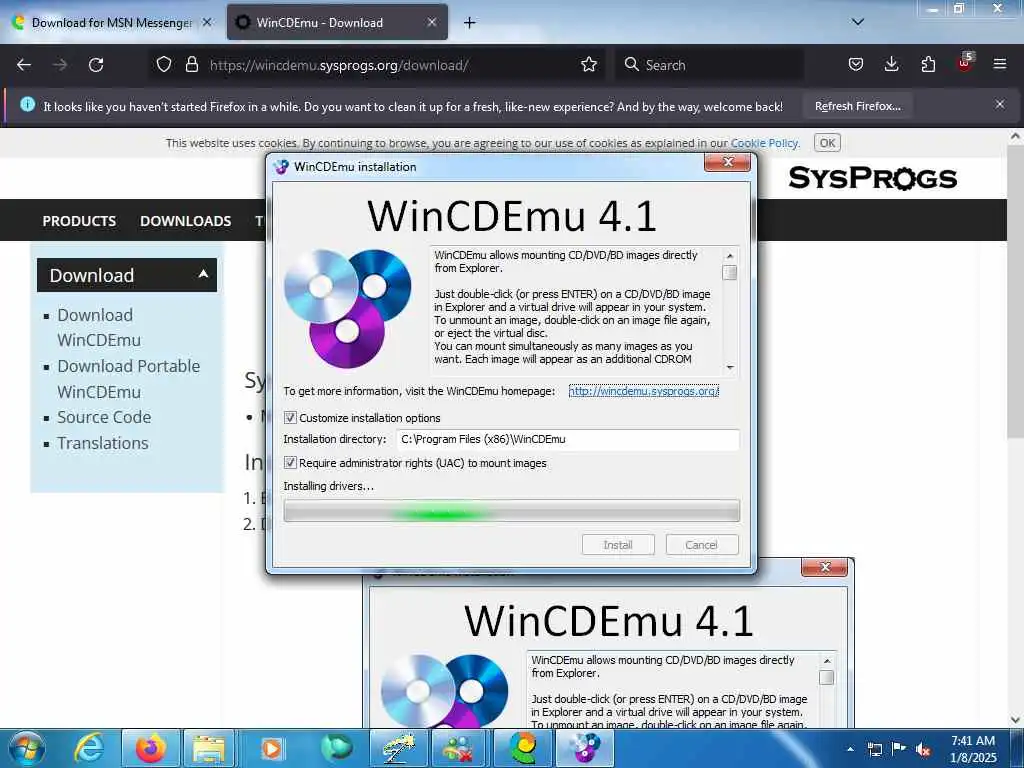Open the Cookie Policy link
This screenshot has width=1024, height=768.
[764, 143]
